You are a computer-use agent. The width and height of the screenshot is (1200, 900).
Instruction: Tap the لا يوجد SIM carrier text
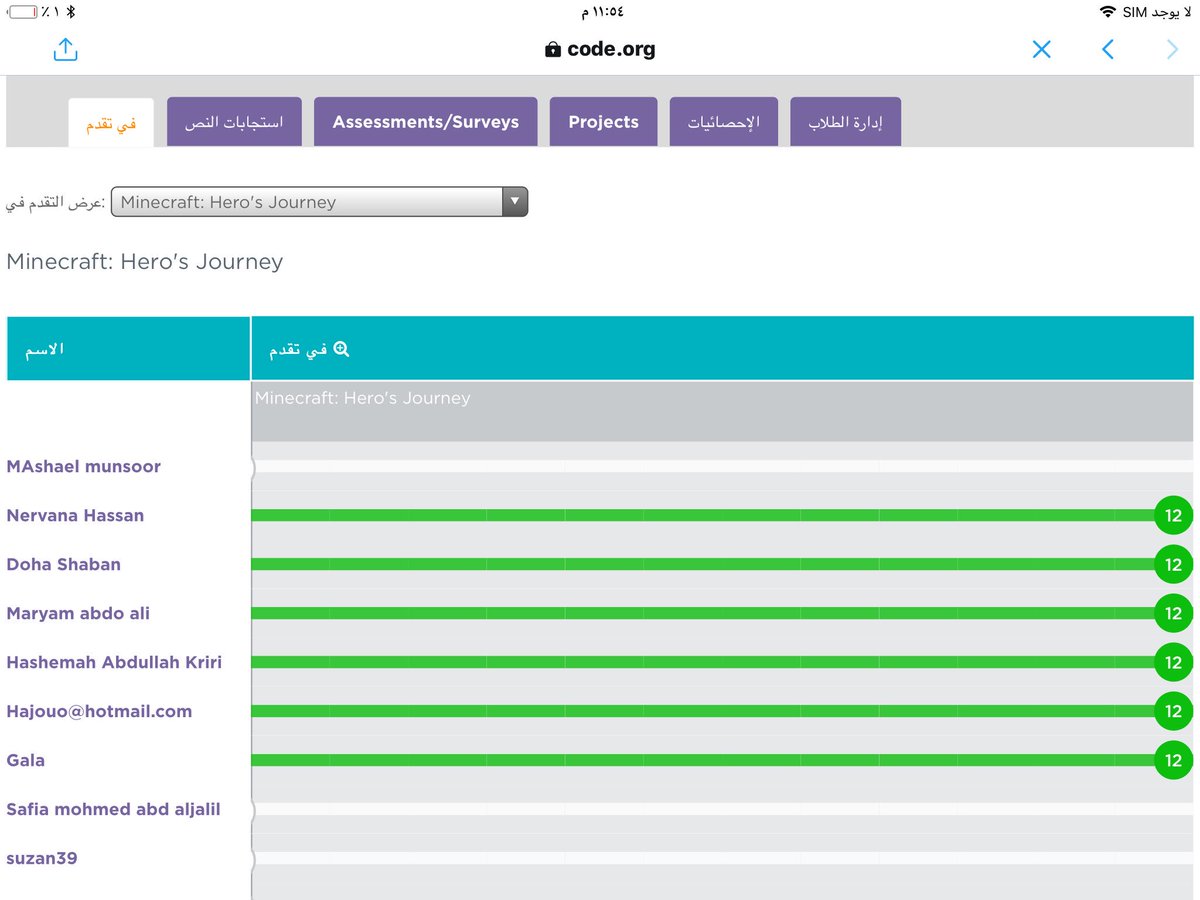(x=1157, y=12)
